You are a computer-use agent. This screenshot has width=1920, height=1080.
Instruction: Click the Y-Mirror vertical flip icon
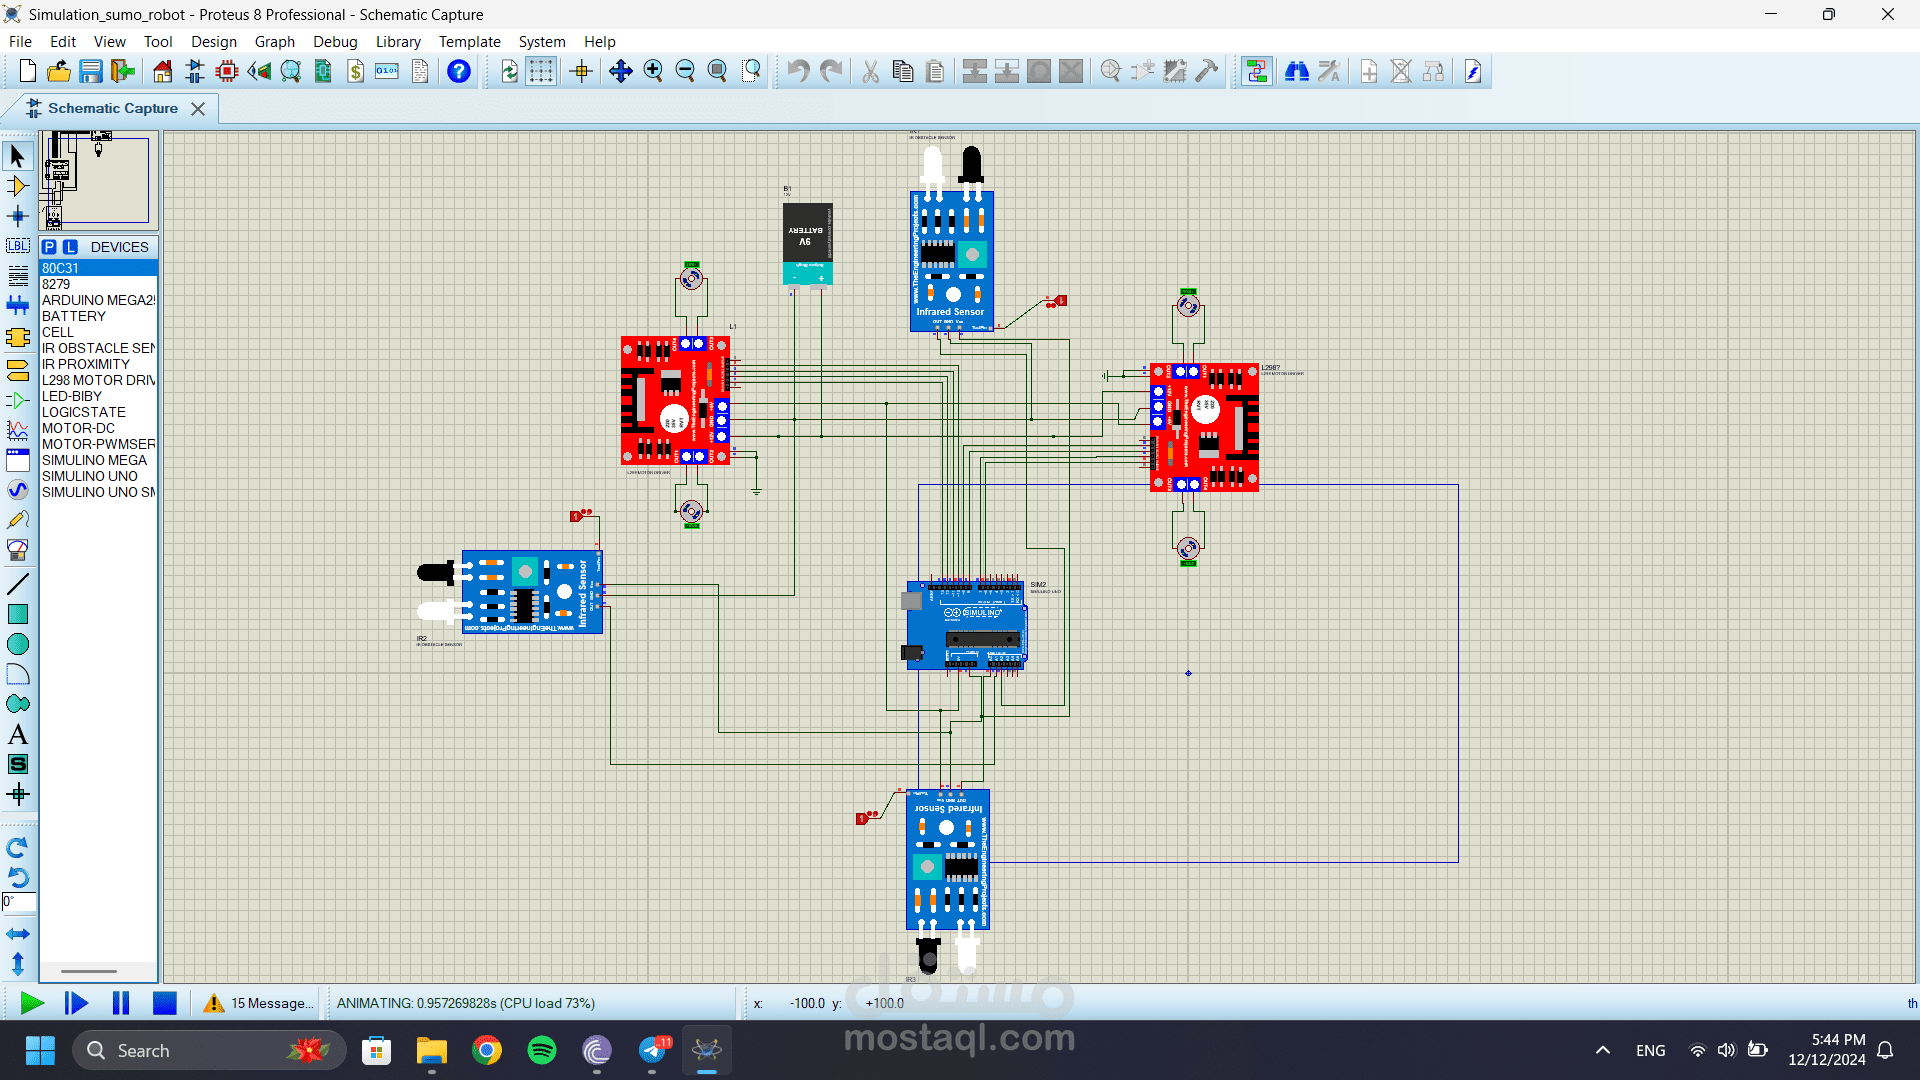18,964
